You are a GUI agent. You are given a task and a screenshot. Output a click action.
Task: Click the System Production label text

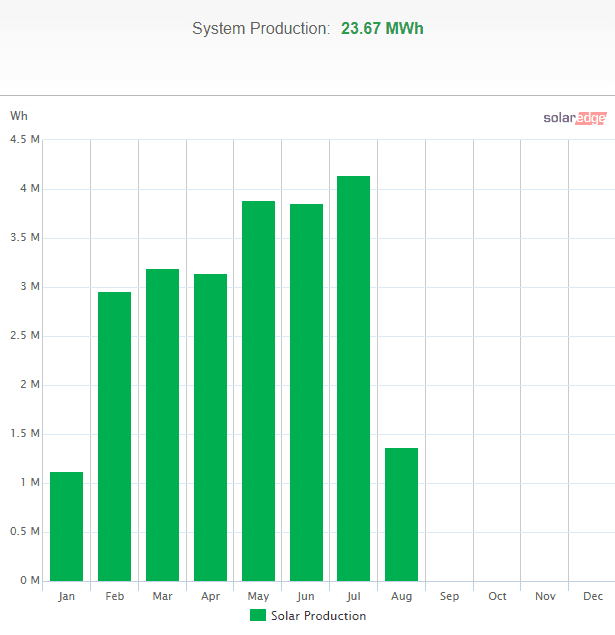click(x=261, y=29)
